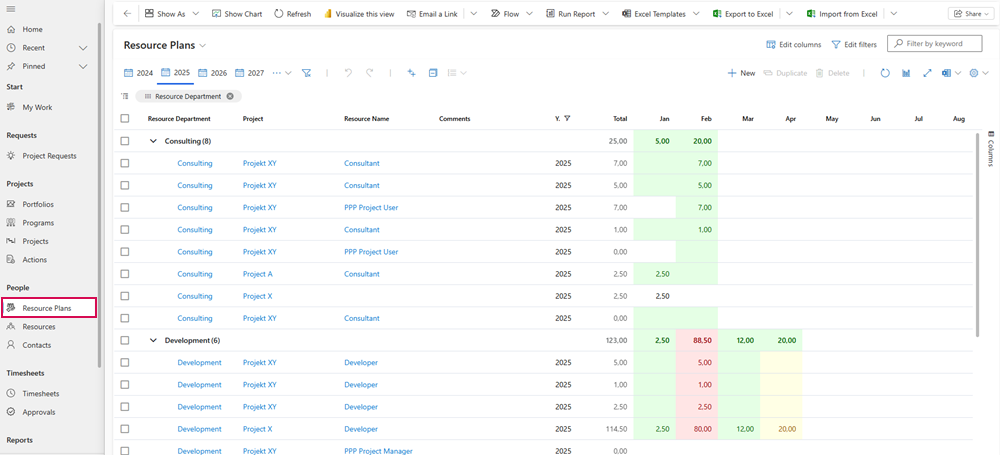1000x455 pixels.
Task: Click the expand to full screen icon
Action: [x=927, y=73]
